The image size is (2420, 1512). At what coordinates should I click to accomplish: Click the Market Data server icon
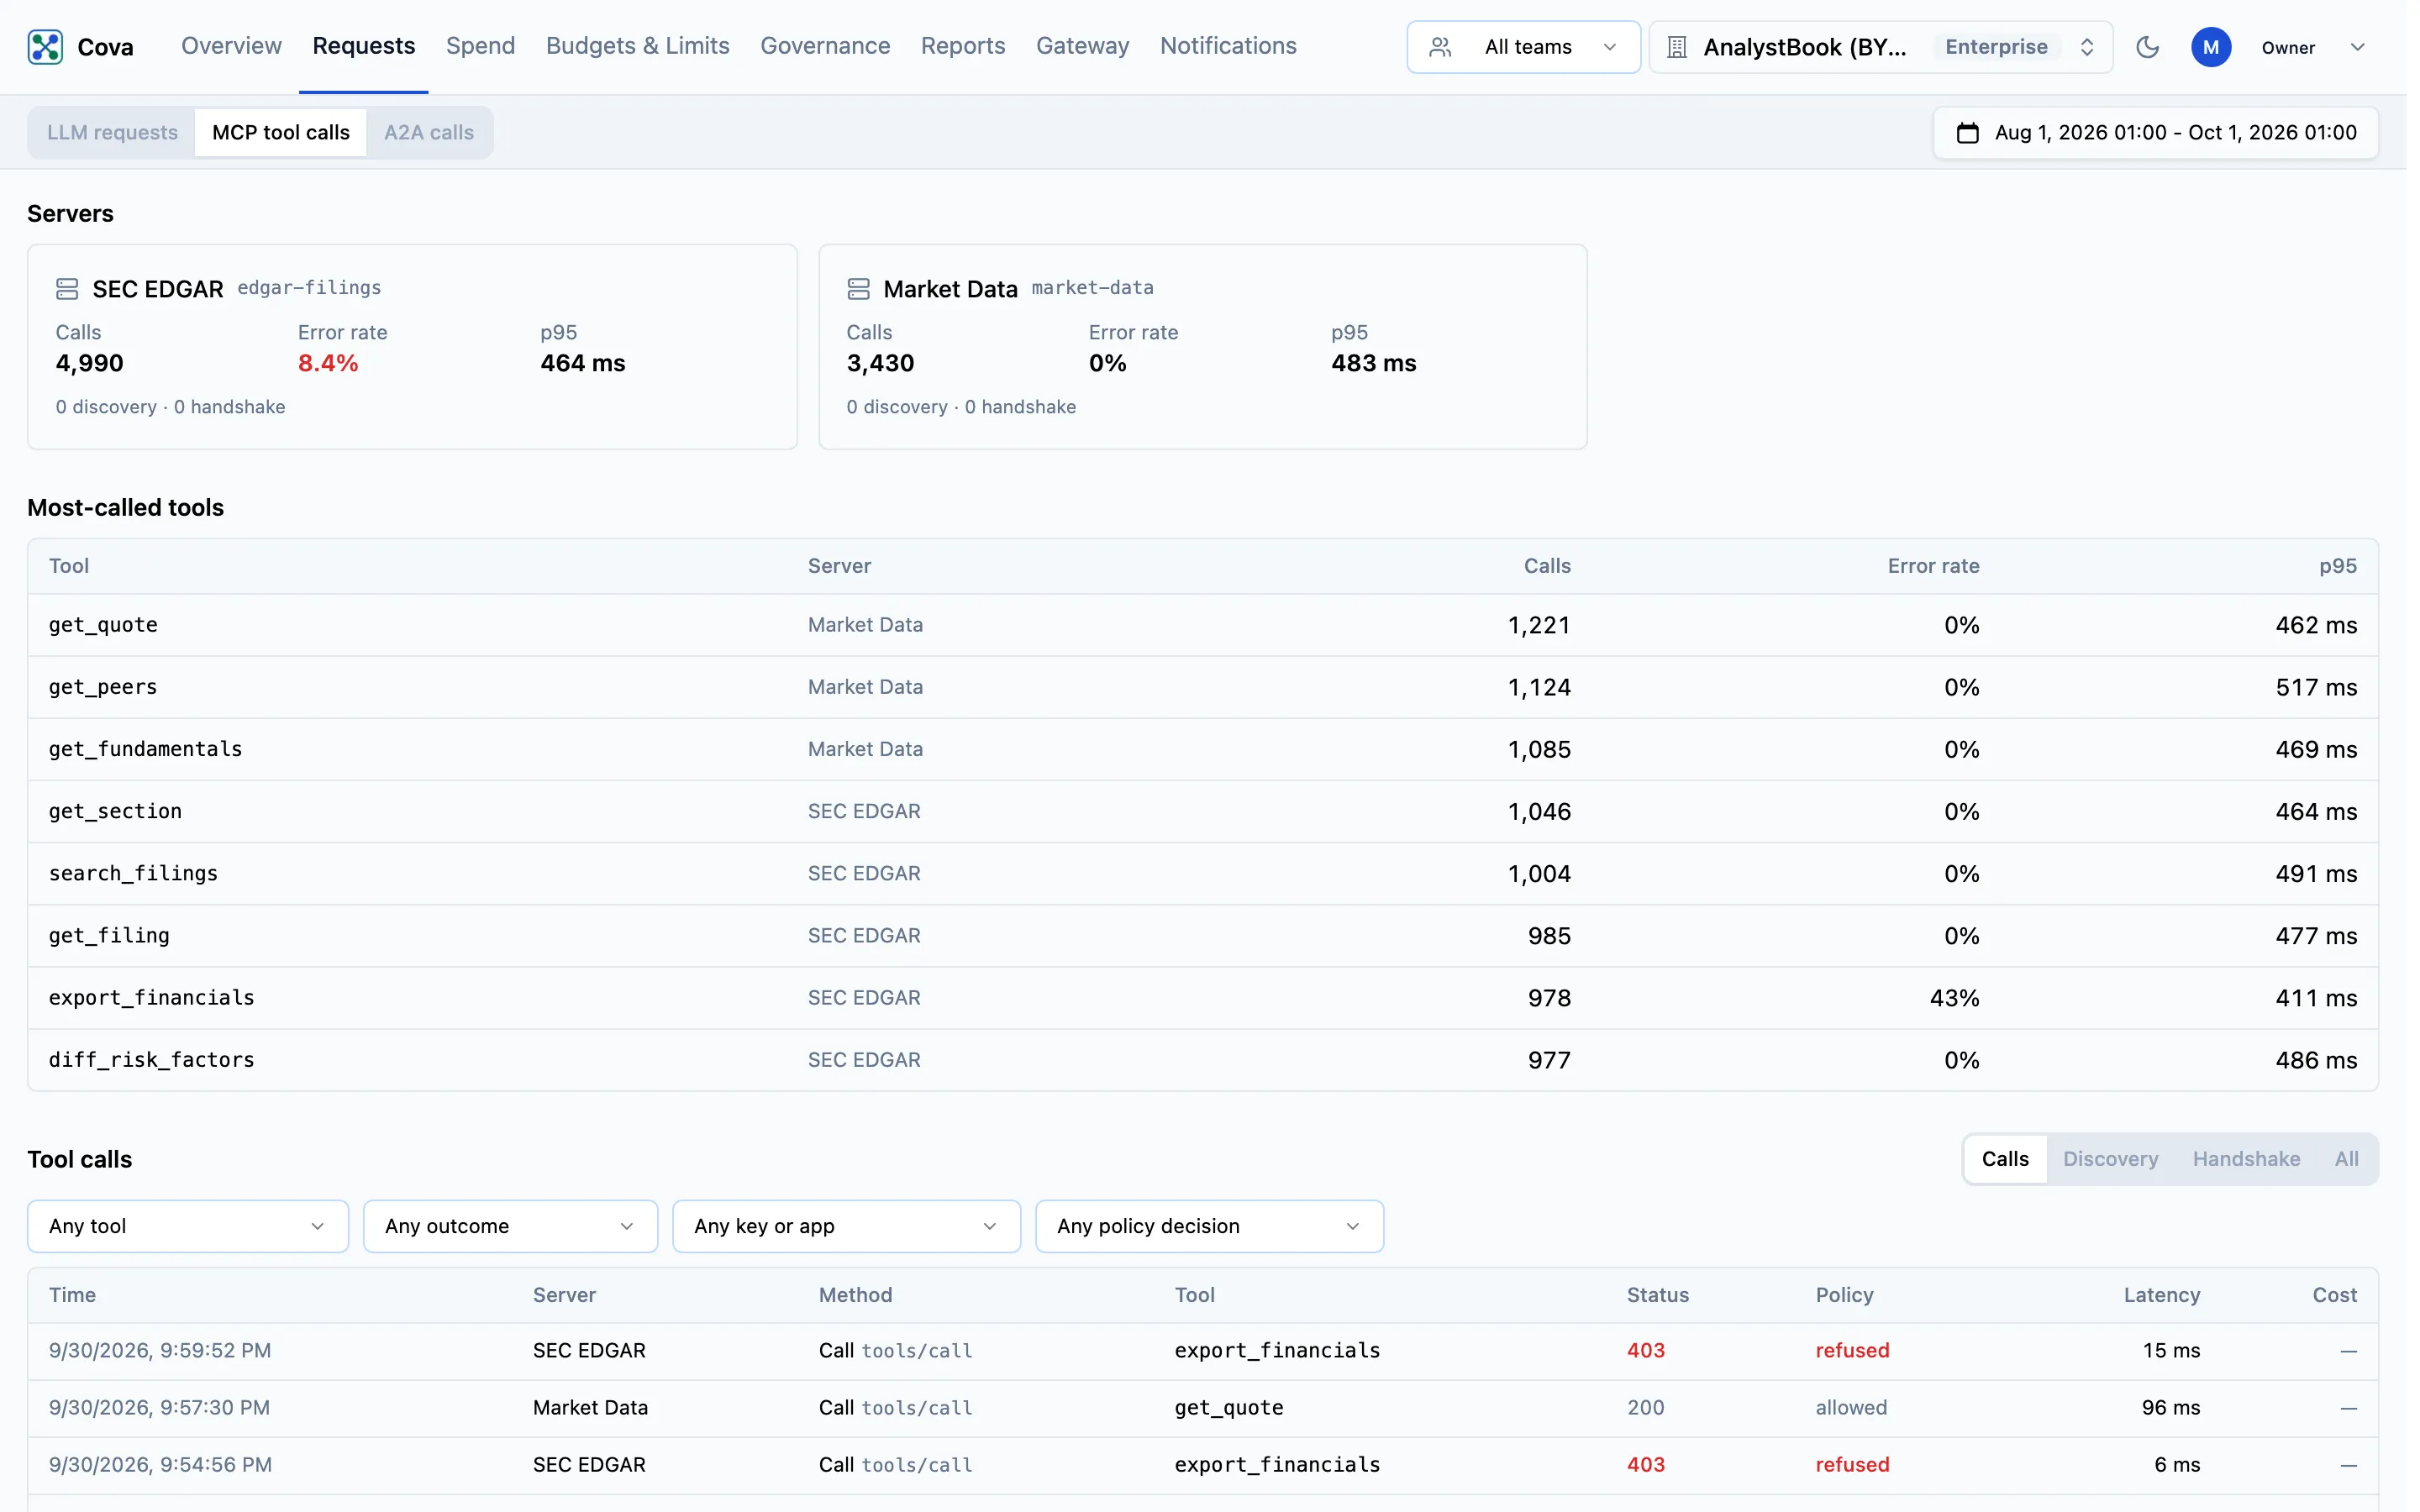pos(858,289)
